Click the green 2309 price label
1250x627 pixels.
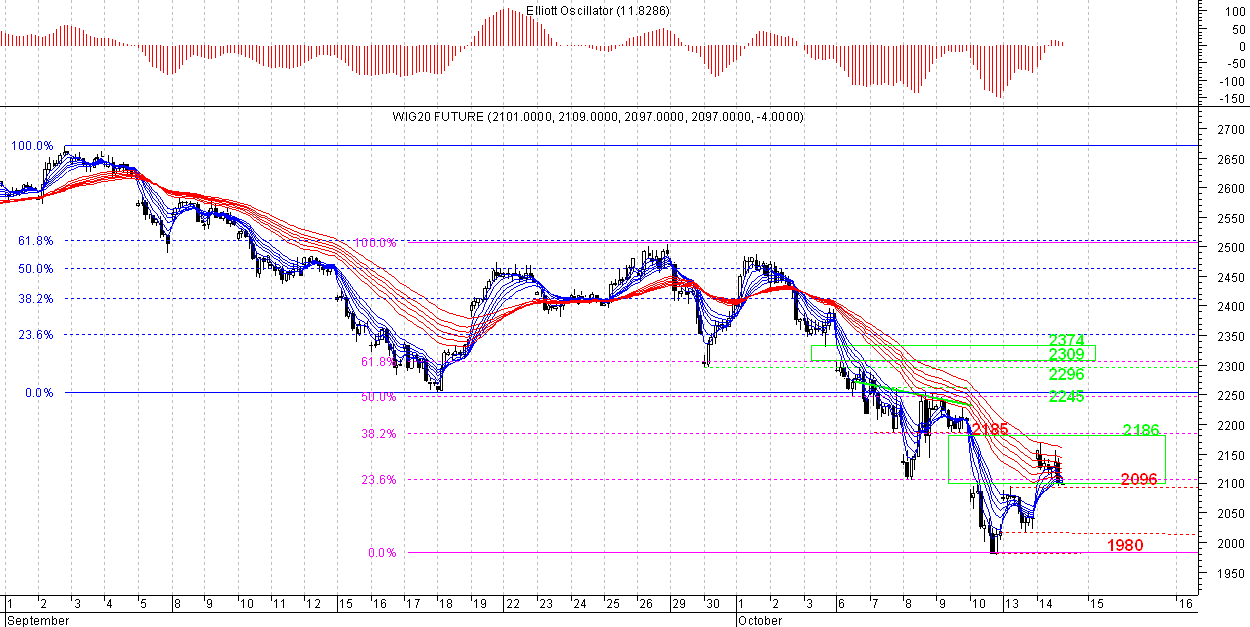click(1067, 355)
